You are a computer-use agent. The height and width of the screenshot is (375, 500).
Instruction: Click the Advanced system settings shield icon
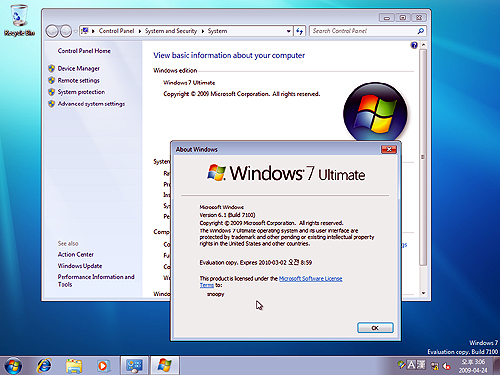(x=51, y=104)
